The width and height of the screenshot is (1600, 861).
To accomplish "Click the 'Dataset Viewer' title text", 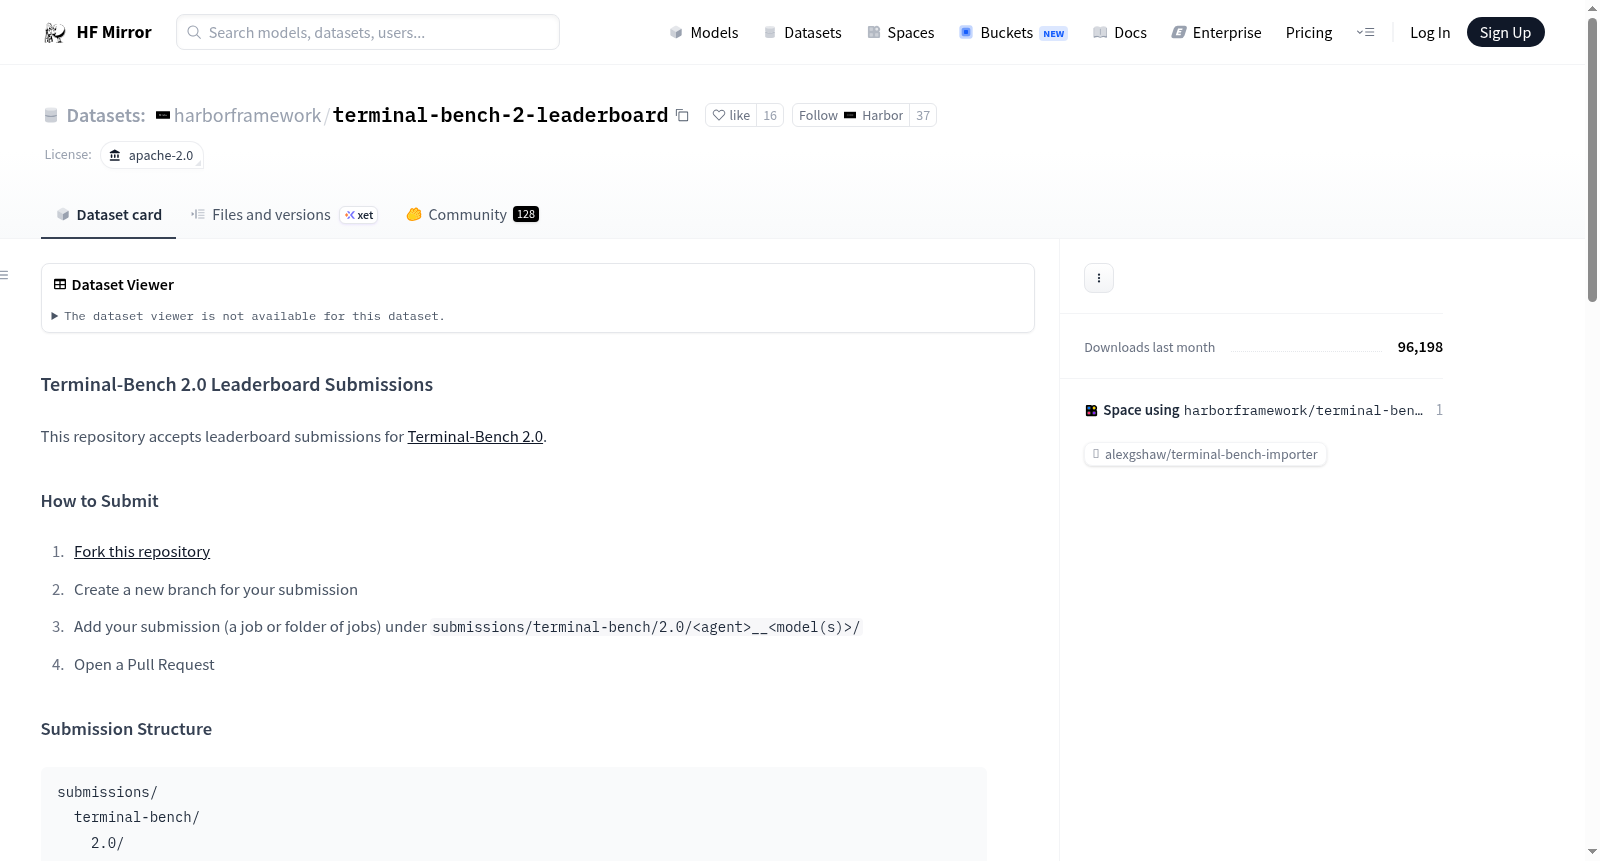I will [x=123, y=285].
